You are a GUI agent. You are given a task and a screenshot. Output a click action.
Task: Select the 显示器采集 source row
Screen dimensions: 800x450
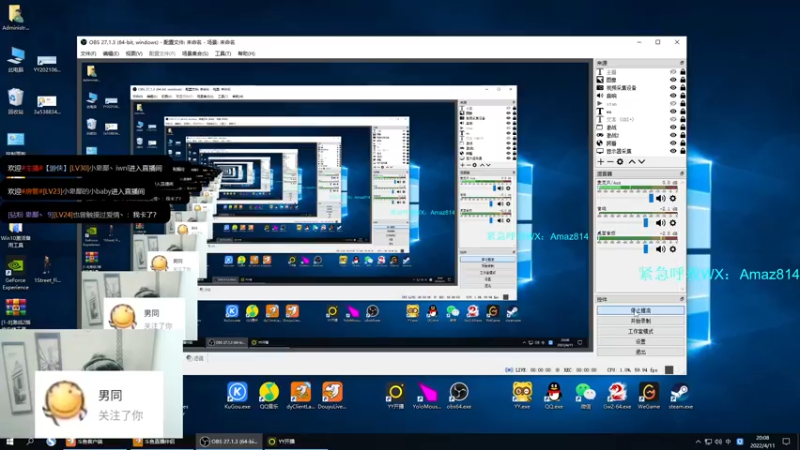(x=641, y=151)
